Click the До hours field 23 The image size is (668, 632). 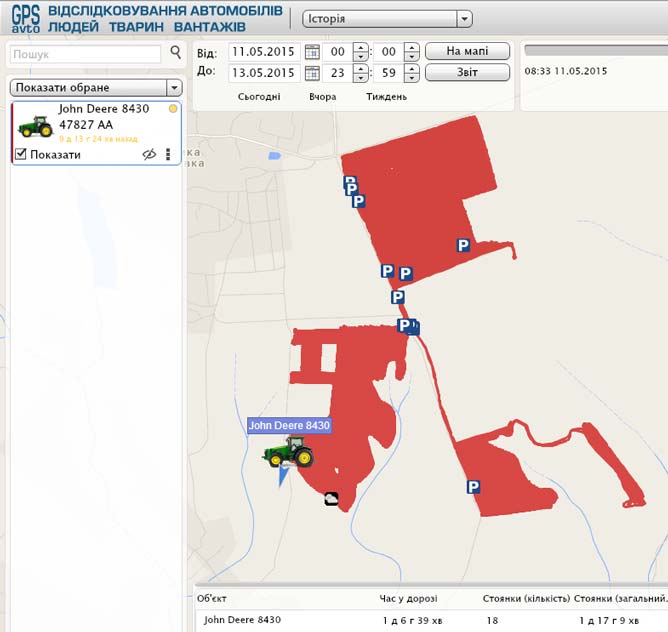coord(338,73)
